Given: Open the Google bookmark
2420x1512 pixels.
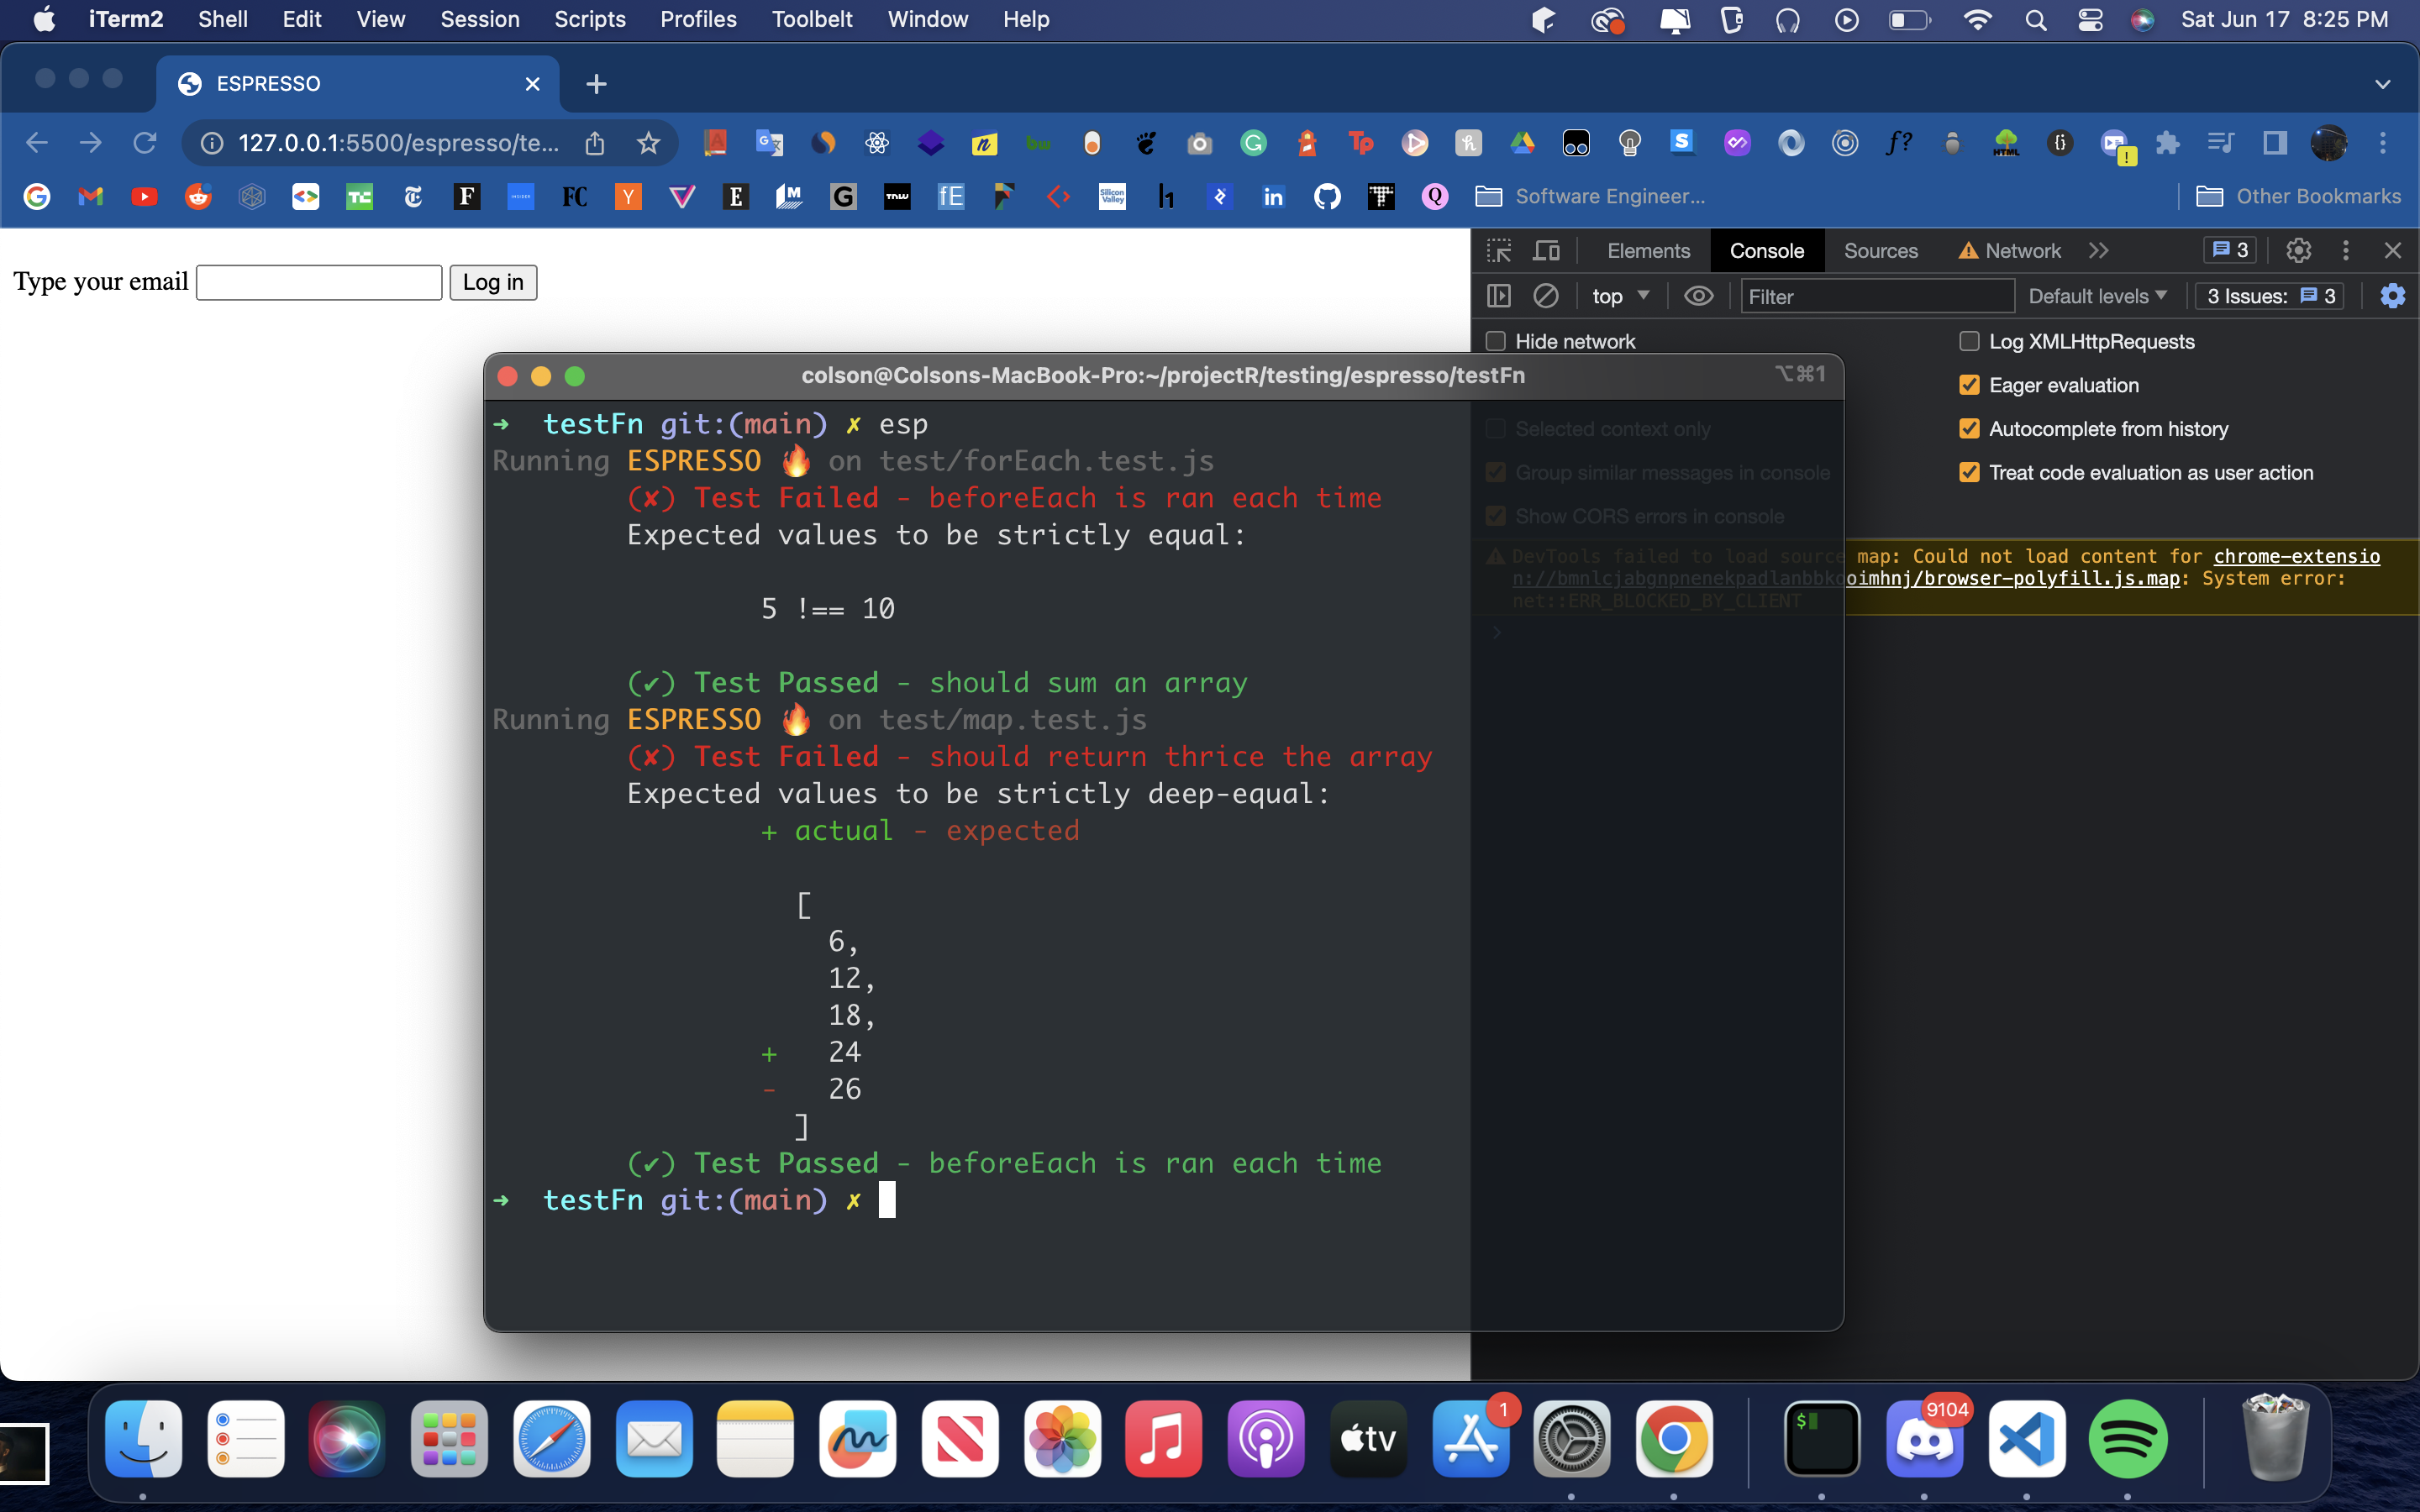Looking at the screenshot, I should coord(37,197).
